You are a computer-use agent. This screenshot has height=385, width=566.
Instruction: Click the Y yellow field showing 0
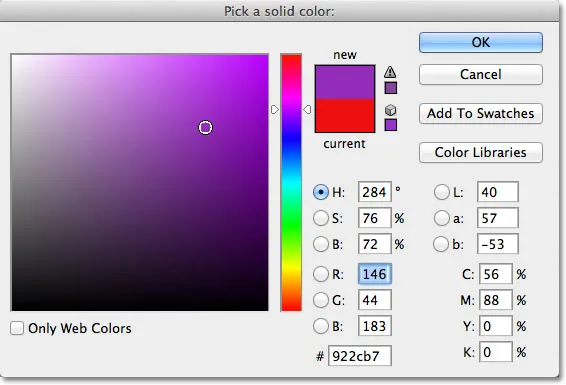tap(496, 326)
